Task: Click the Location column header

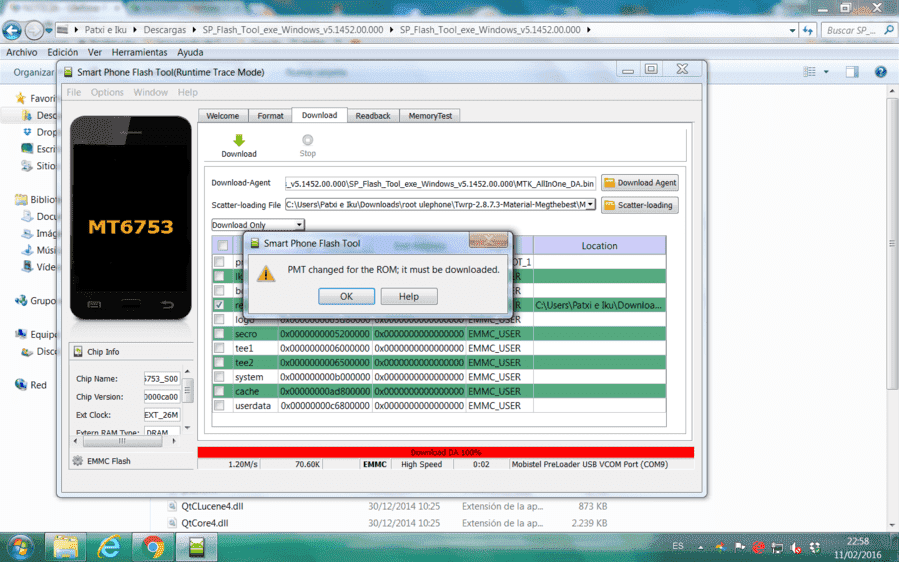Action: 599,245
